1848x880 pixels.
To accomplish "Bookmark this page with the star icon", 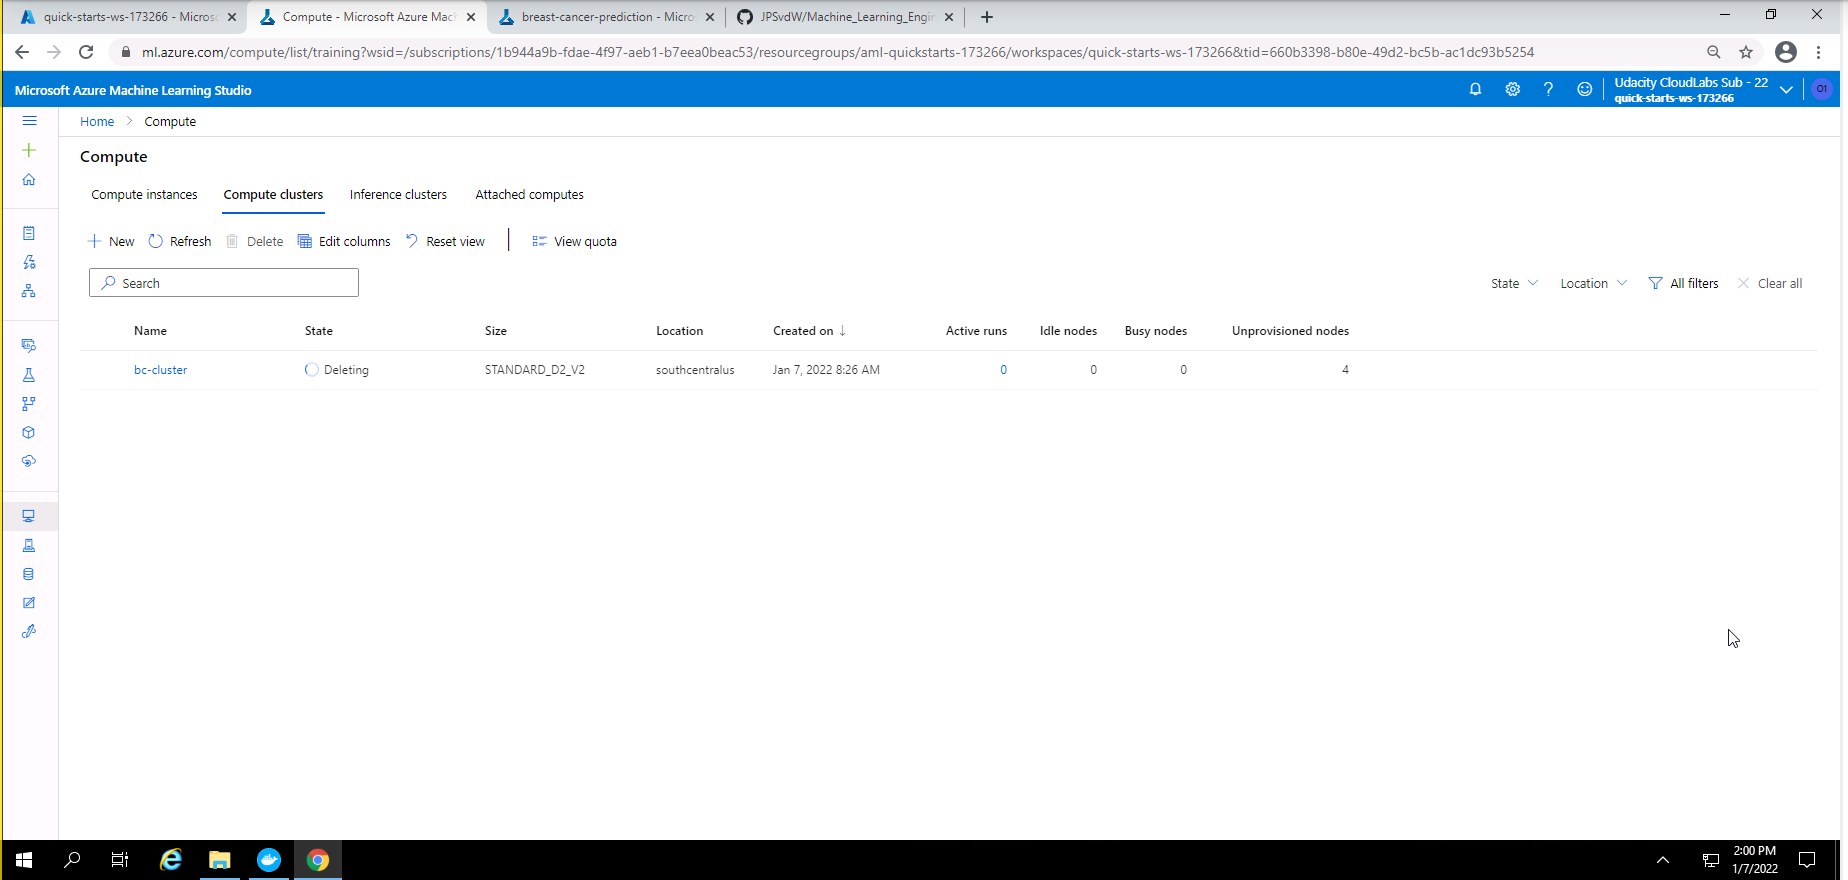I will click(1746, 52).
